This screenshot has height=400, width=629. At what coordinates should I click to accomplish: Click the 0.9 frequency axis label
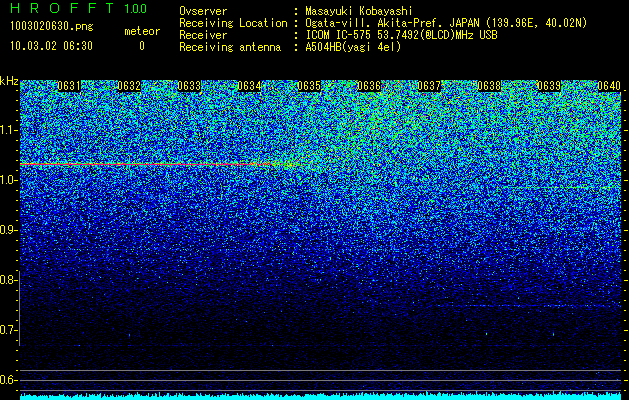(9, 230)
